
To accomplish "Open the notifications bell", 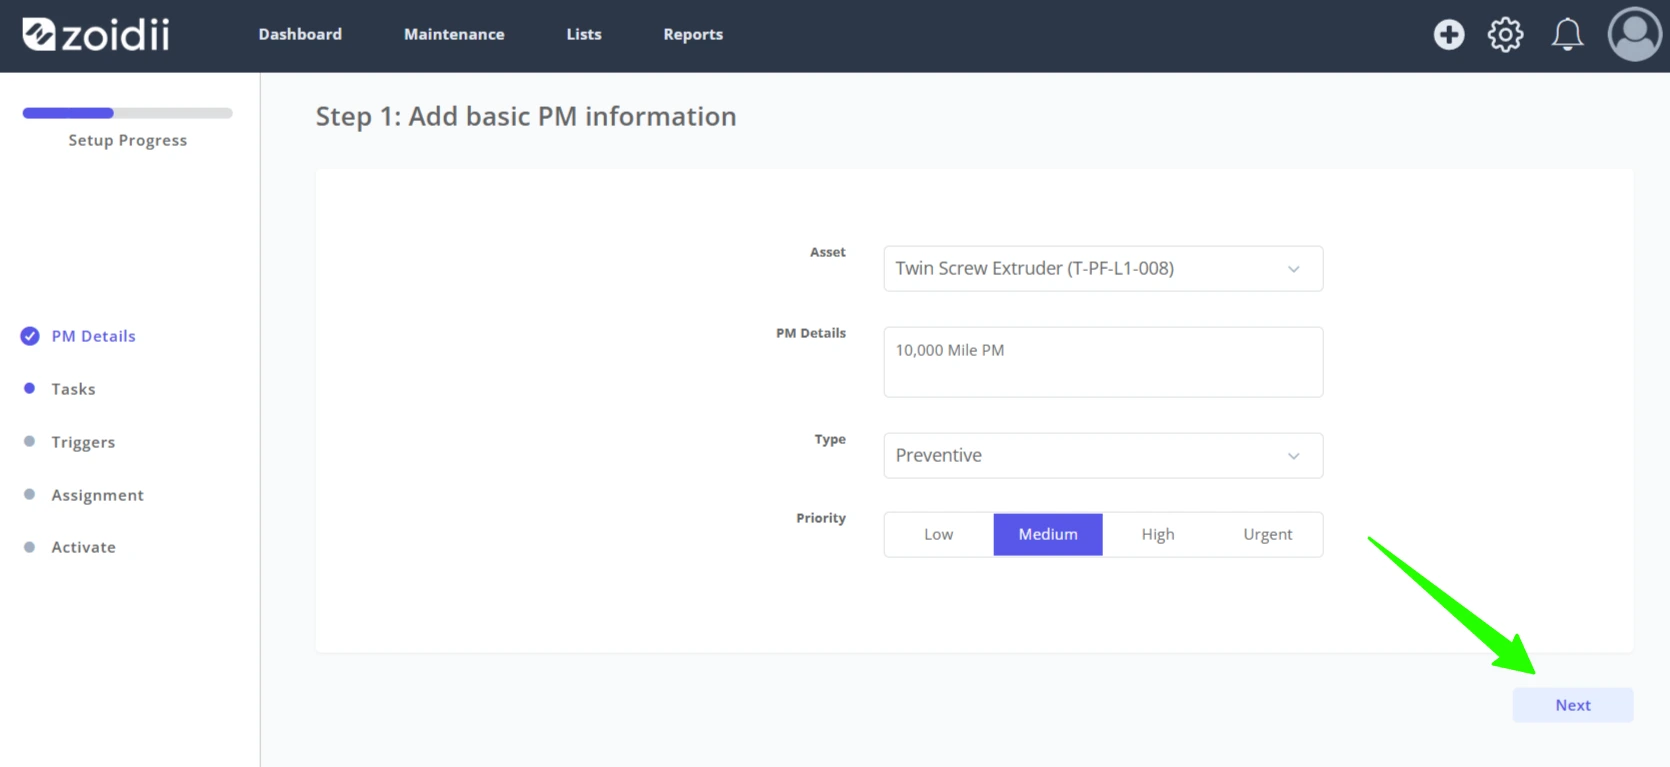I will coord(1567,35).
